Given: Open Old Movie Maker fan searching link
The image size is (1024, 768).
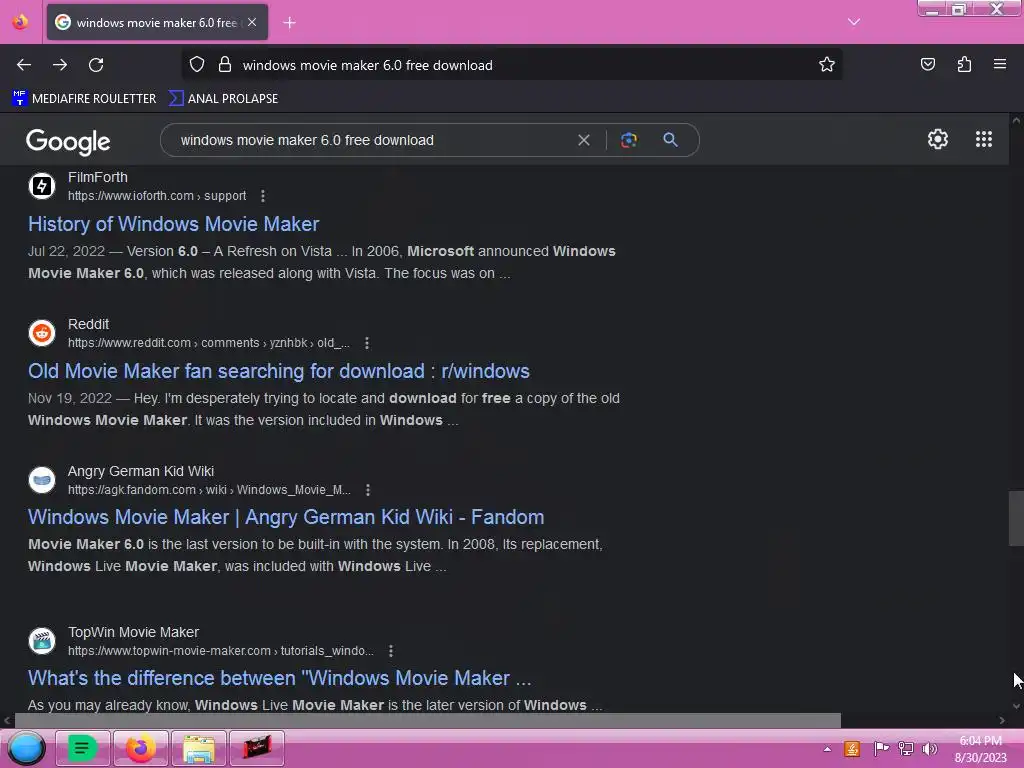Looking at the screenshot, I should pos(279,371).
